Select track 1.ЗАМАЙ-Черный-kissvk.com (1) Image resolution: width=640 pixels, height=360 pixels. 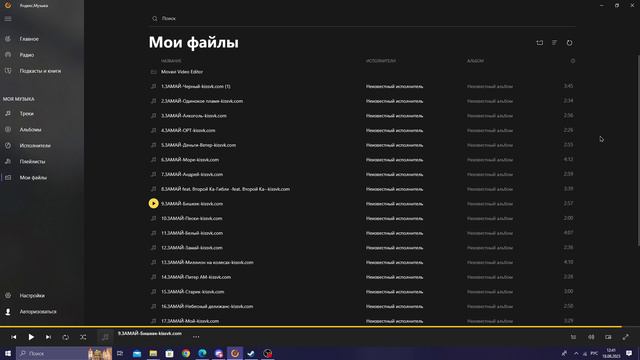point(362,86)
